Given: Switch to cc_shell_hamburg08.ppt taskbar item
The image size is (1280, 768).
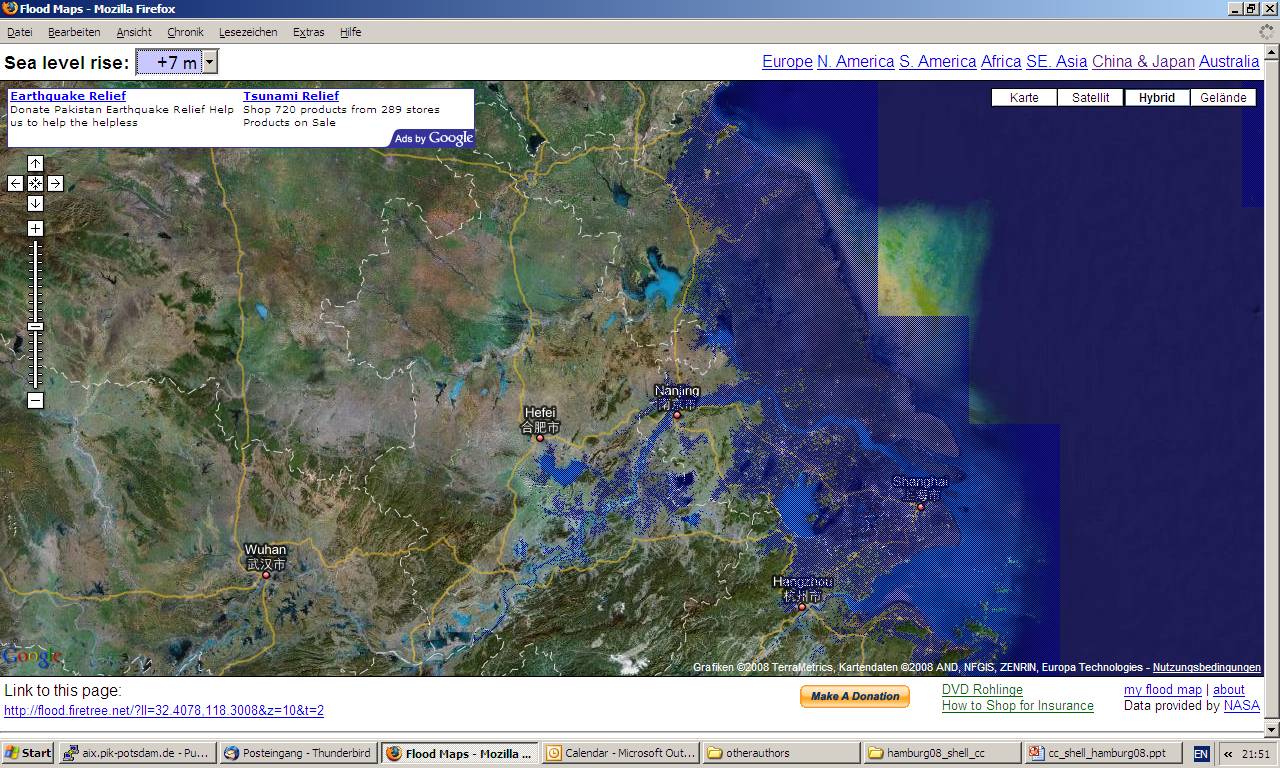Looking at the screenshot, I should 1102,754.
